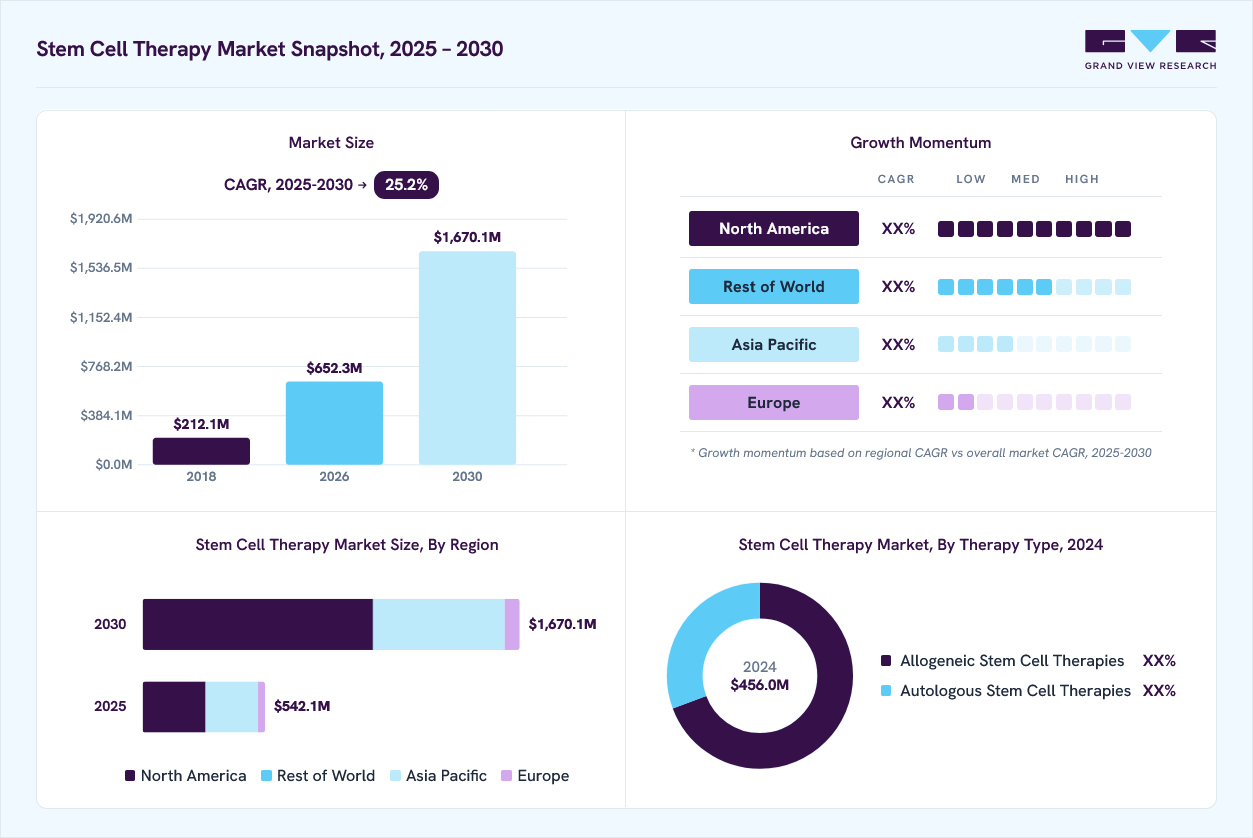The height and width of the screenshot is (838, 1253).
Task: Click the 2025 bar's Asia Pacific segment
Action: click(232, 706)
